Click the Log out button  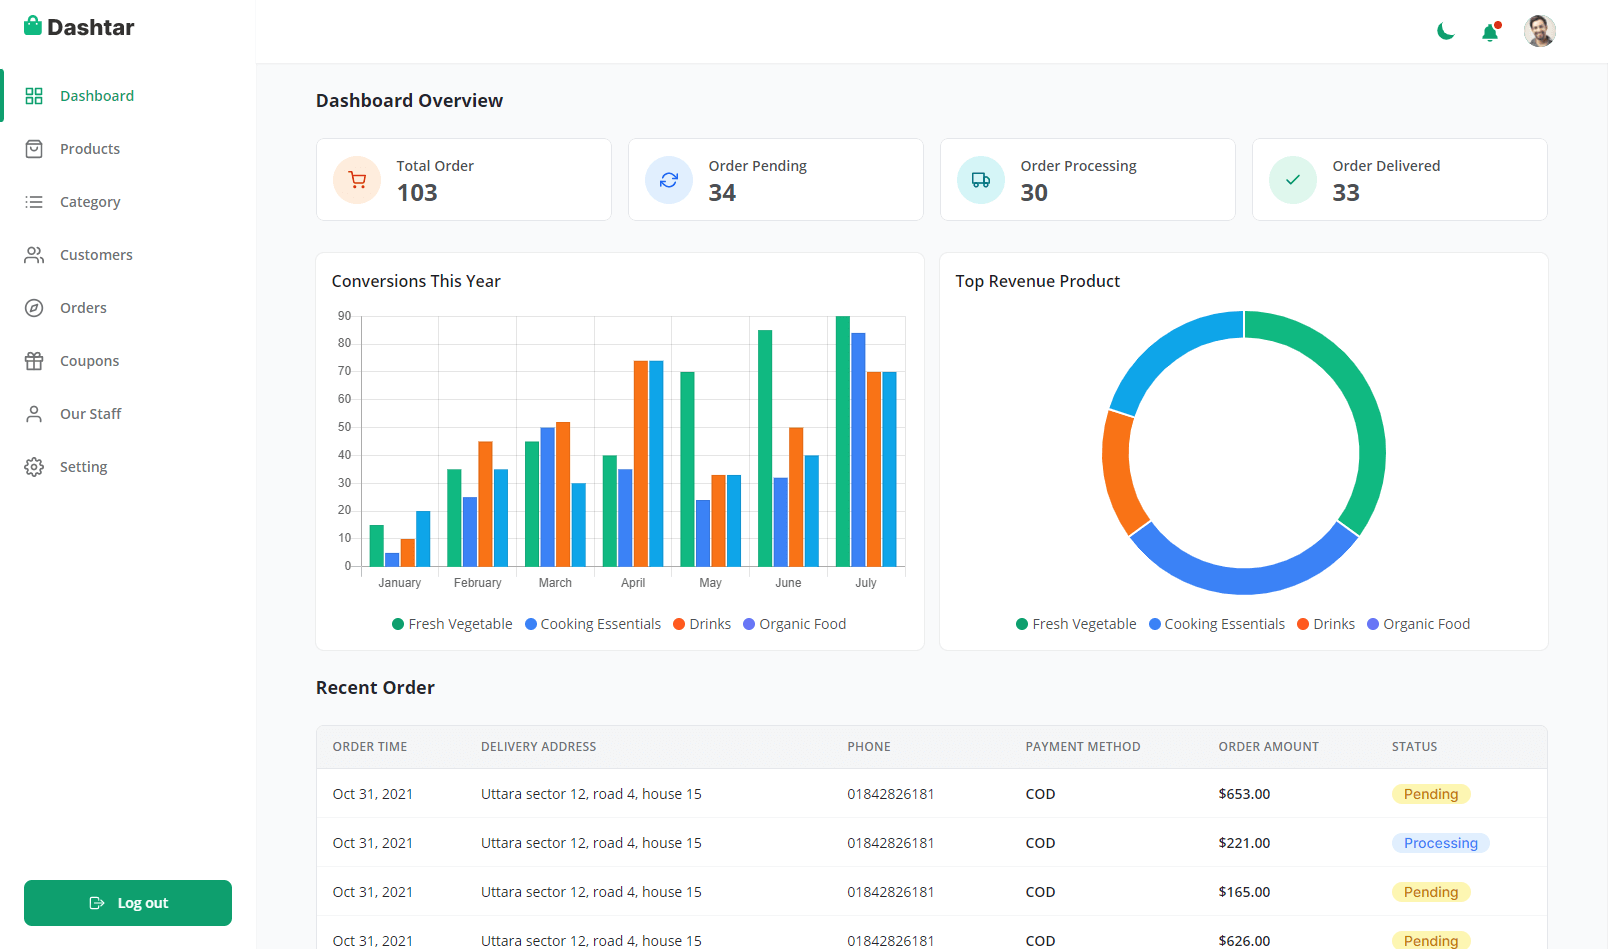tap(128, 903)
